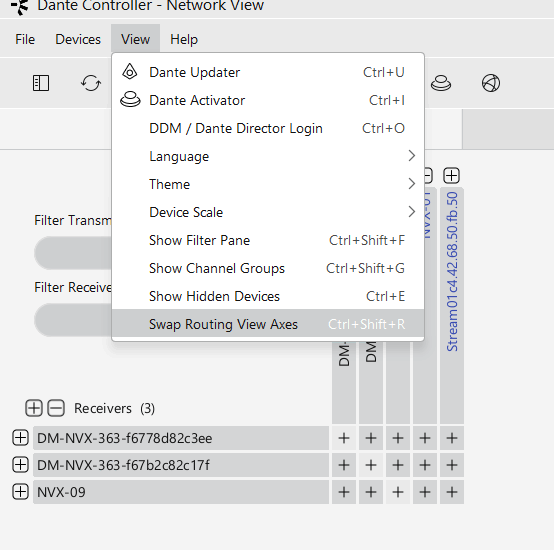Collapse all receivers with minus button
The image size is (554, 550).
pyautogui.click(x=56, y=408)
